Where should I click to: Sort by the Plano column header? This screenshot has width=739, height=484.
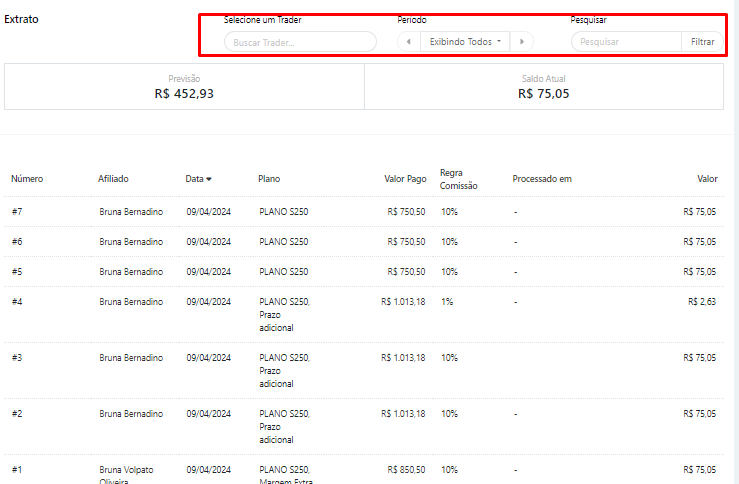269,179
